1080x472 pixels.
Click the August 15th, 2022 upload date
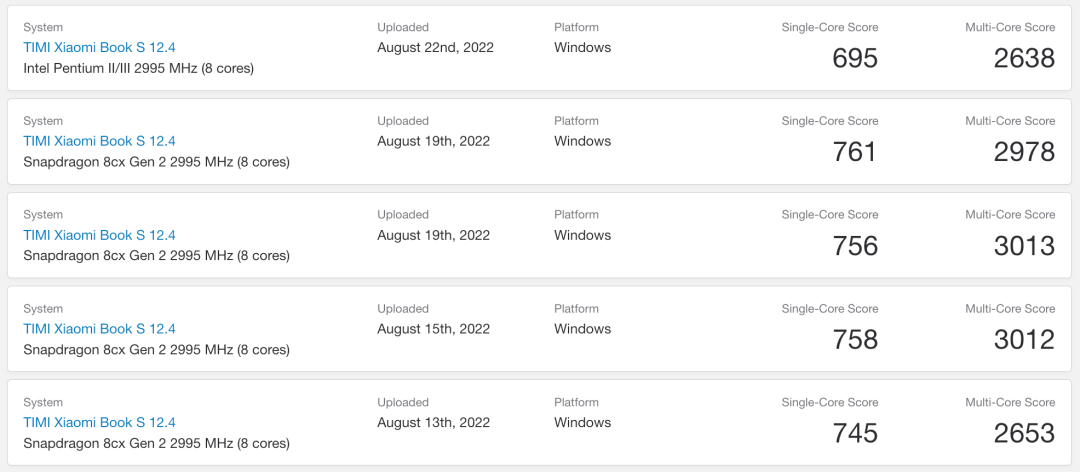pos(433,329)
